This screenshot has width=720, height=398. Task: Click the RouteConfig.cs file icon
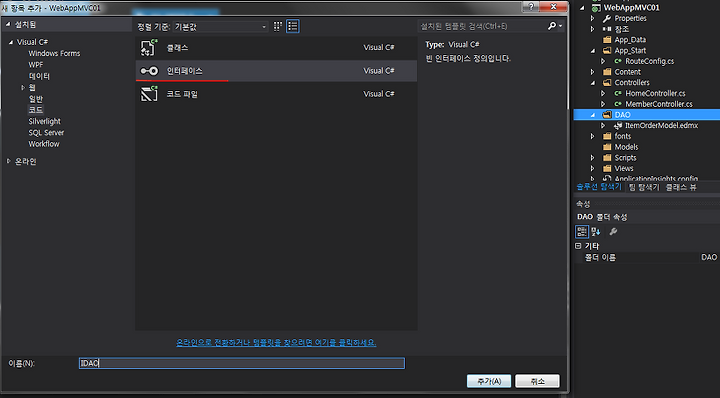[x=618, y=61]
